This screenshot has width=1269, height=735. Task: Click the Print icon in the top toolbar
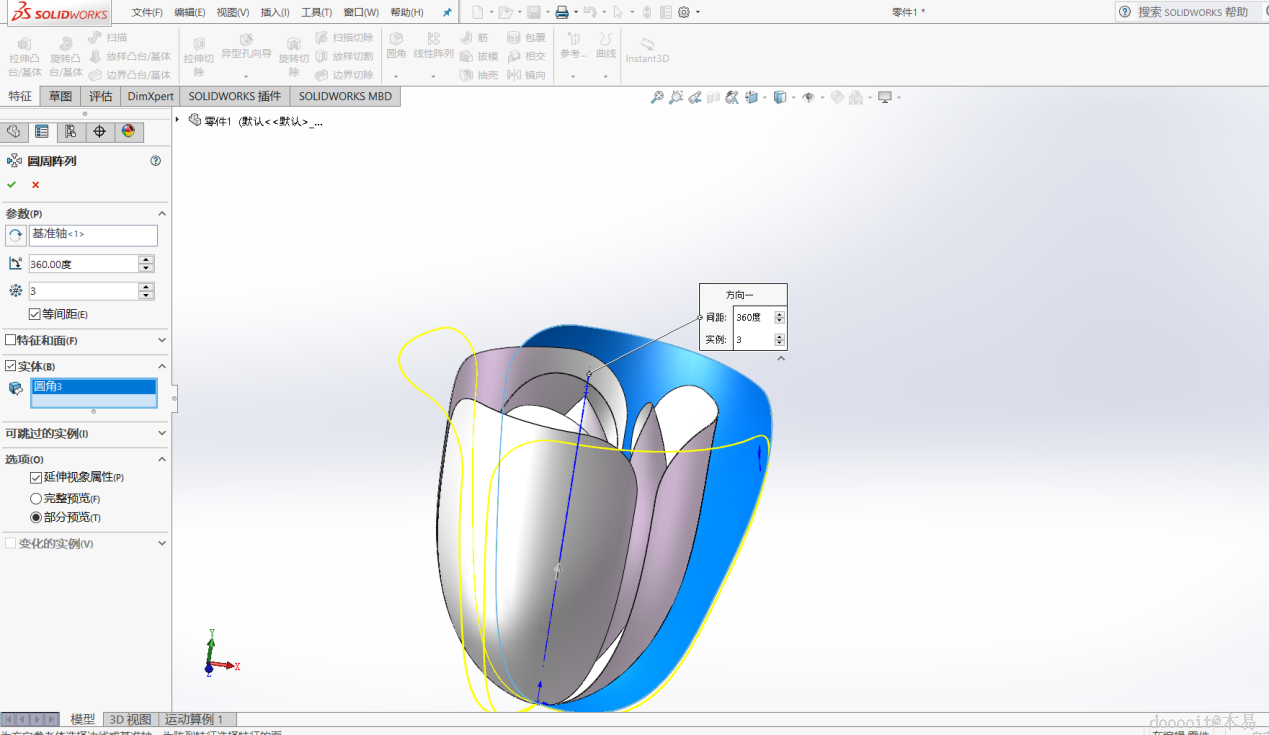[562, 12]
